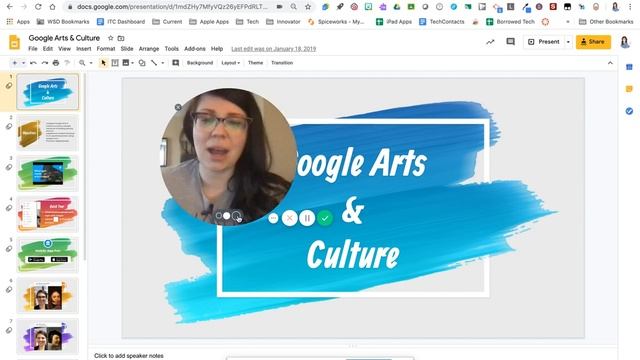Open the Format menu
Screen dimensions: 640x360
pos(106,49)
